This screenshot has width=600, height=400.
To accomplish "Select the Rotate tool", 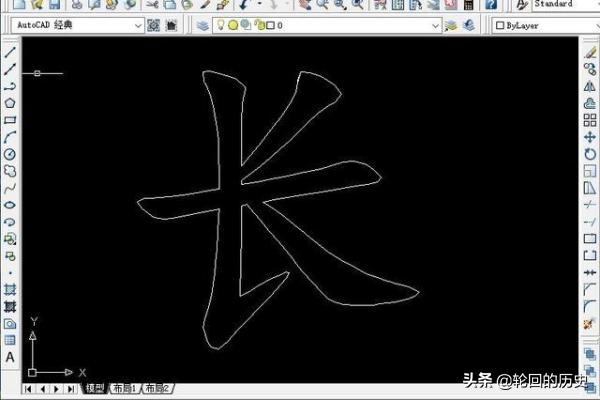I will pos(590,154).
